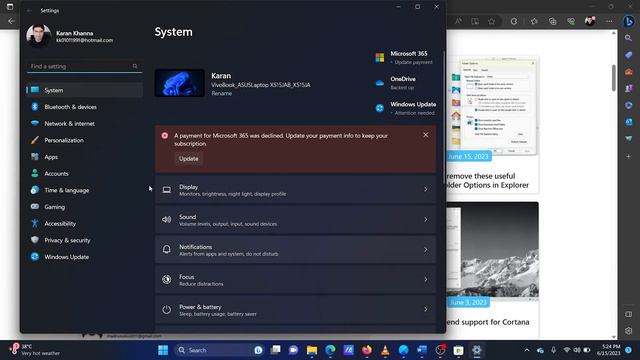Expand the Focus settings row
The width and height of the screenshot is (640, 360).
click(296, 280)
